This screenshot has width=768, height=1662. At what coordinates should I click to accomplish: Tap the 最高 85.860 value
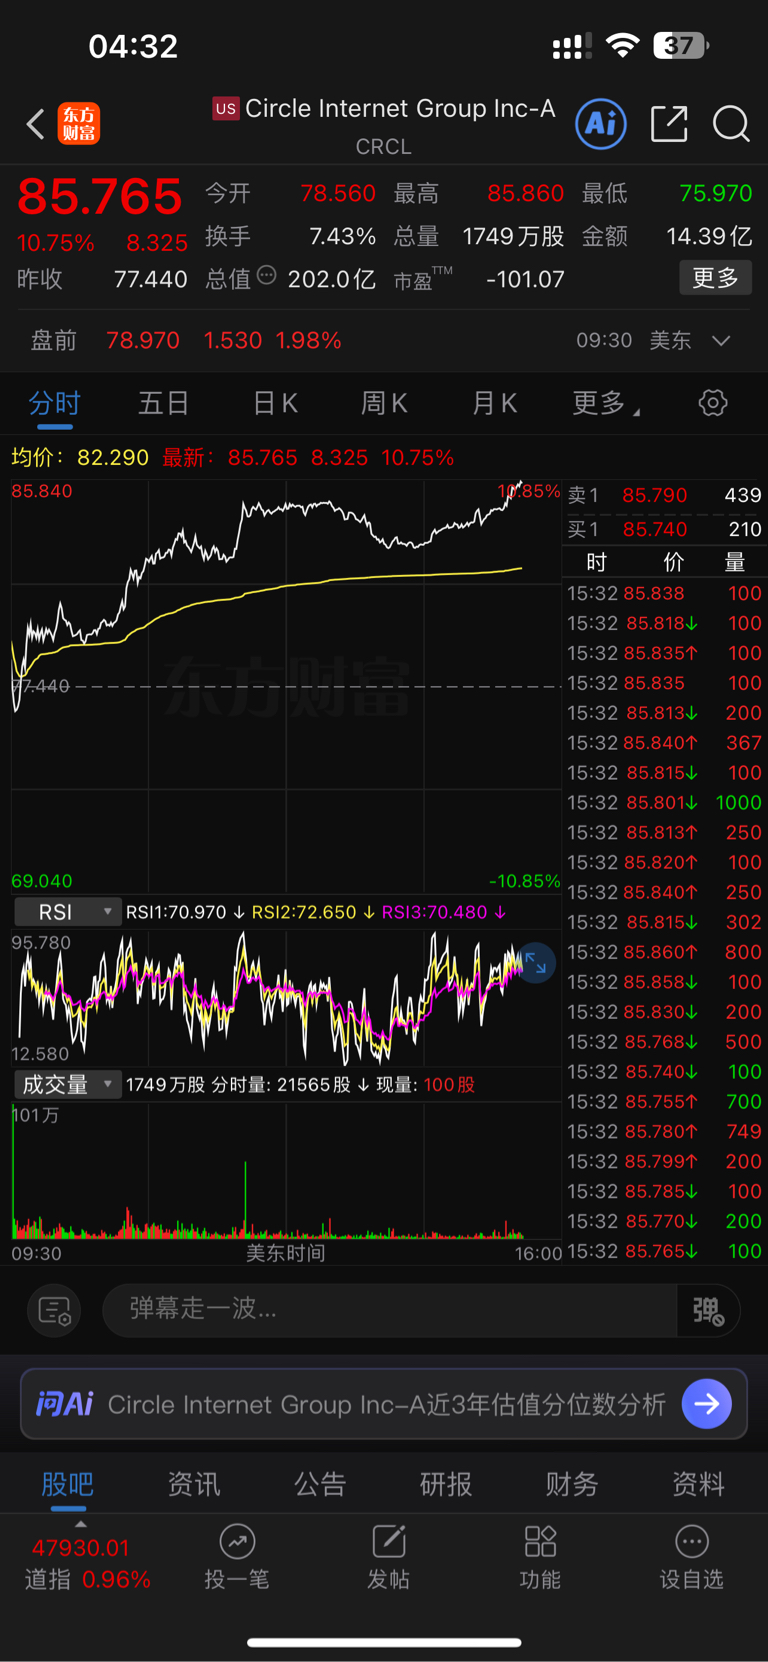coord(526,193)
